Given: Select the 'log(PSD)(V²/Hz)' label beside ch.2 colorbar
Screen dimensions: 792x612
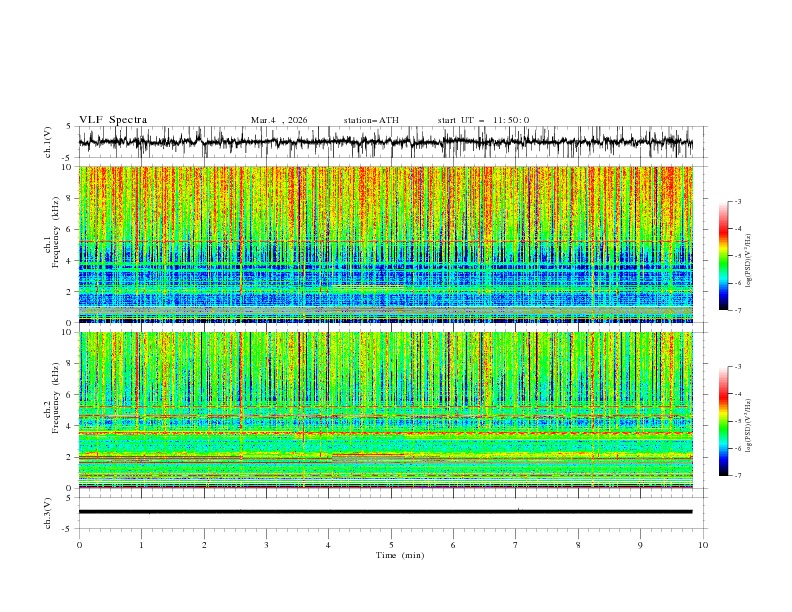Looking at the screenshot, I should tap(750, 425).
